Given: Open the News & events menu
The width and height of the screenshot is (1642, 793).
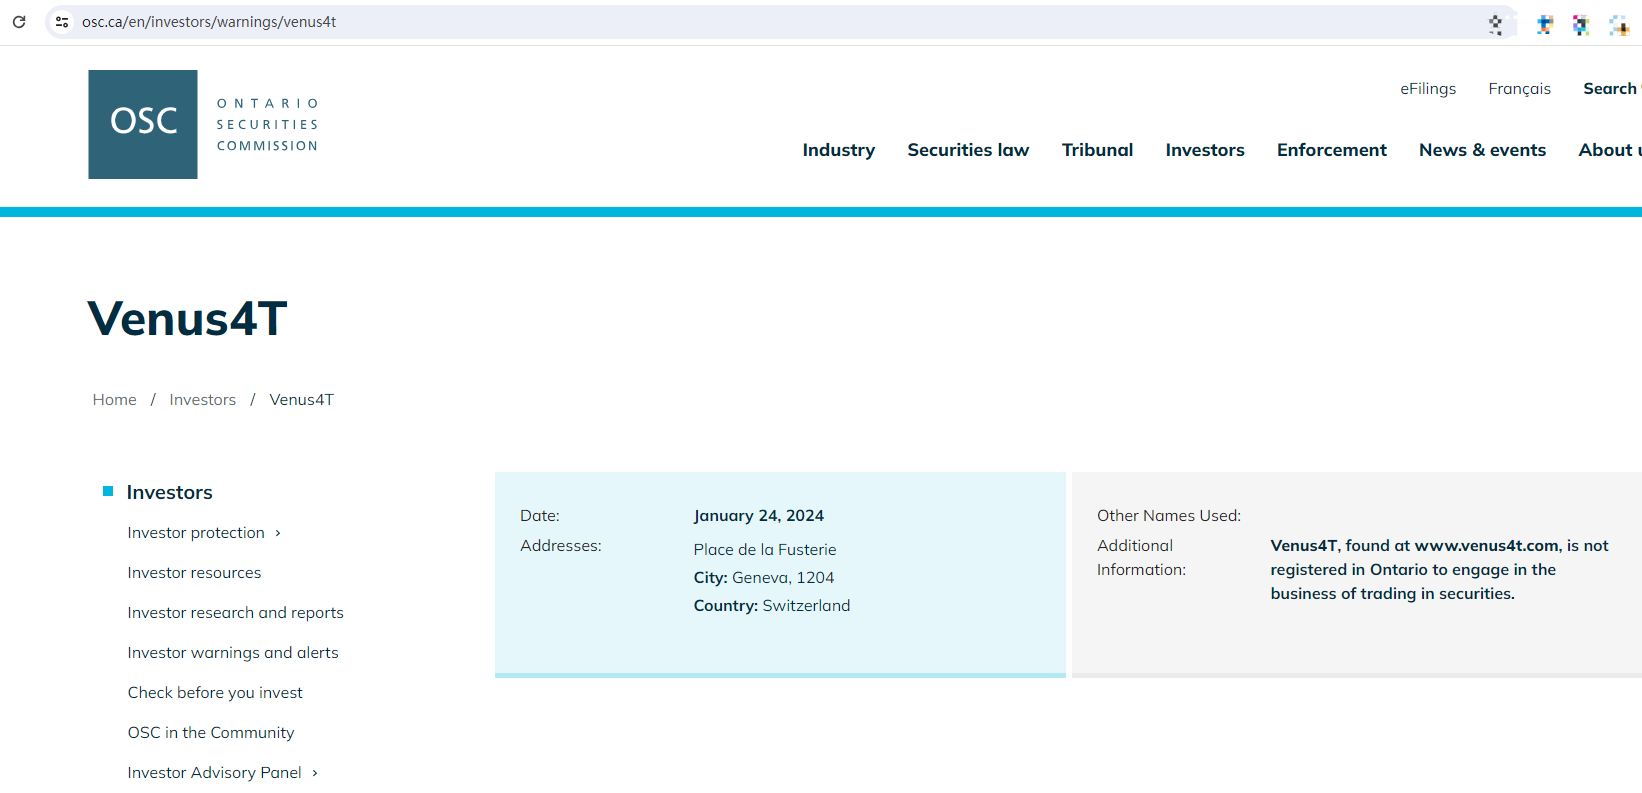Looking at the screenshot, I should pyautogui.click(x=1482, y=150).
